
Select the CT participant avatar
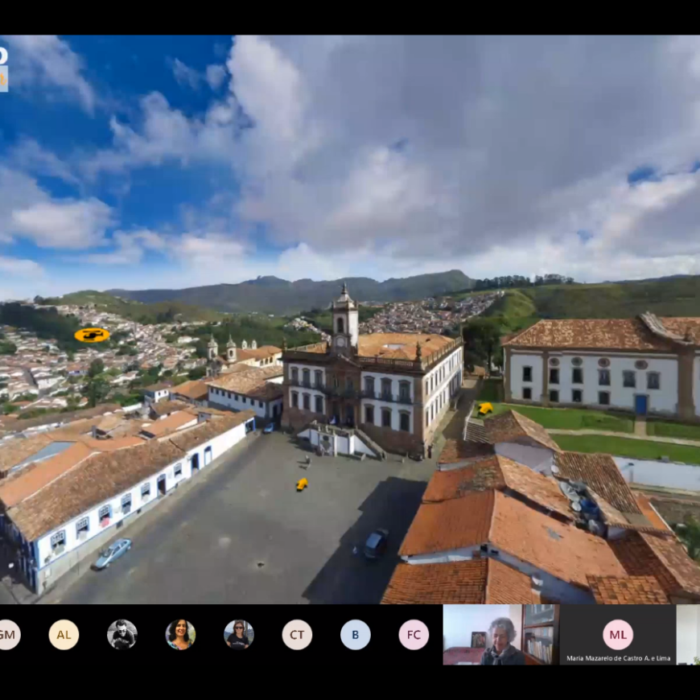pyautogui.click(x=297, y=635)
